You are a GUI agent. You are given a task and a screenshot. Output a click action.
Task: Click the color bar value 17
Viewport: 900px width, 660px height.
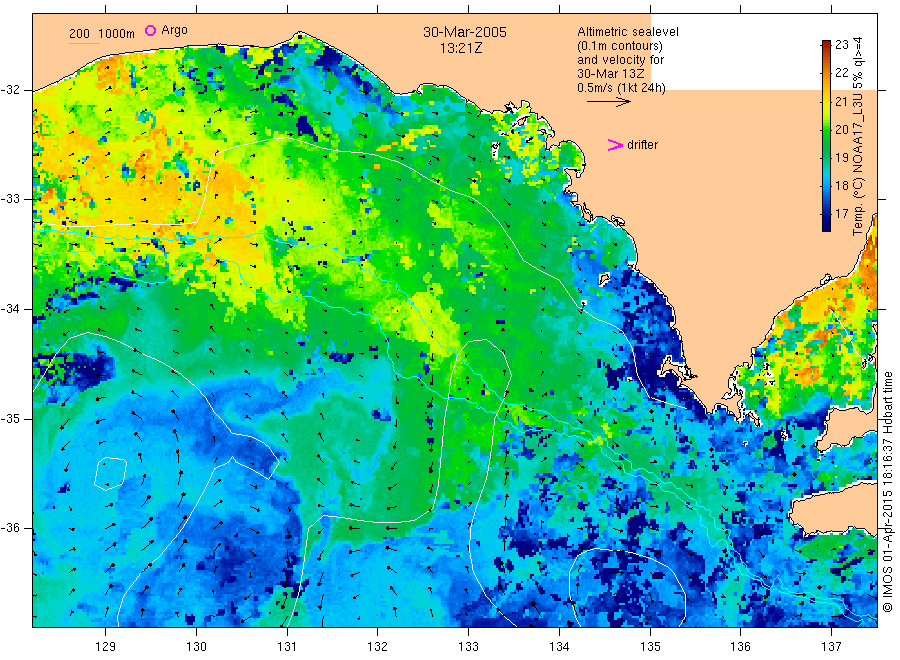click(x=841, y=213)
